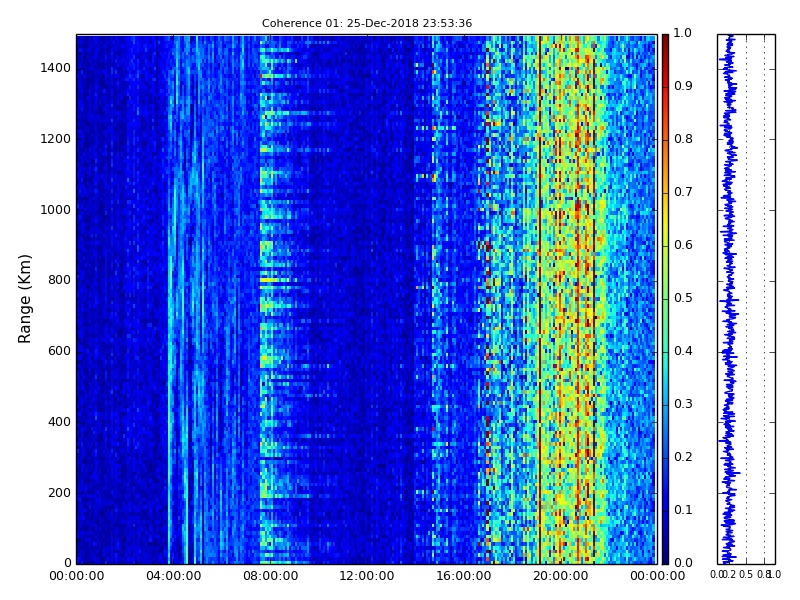This screenshot has height=600, width=800.
Task: Click the 16:00:00 time tick label
Action: point(464,576)
